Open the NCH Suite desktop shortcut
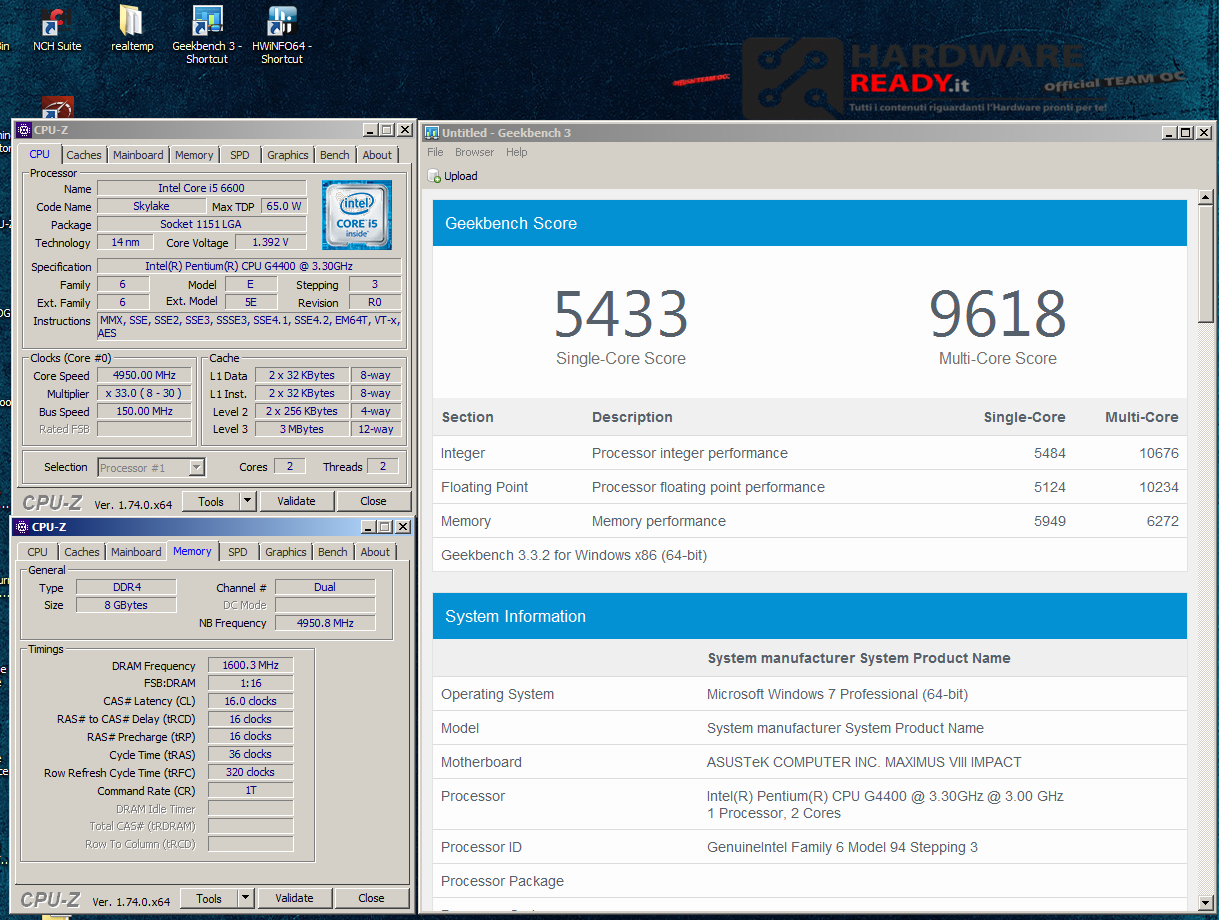 pos(57,28)
